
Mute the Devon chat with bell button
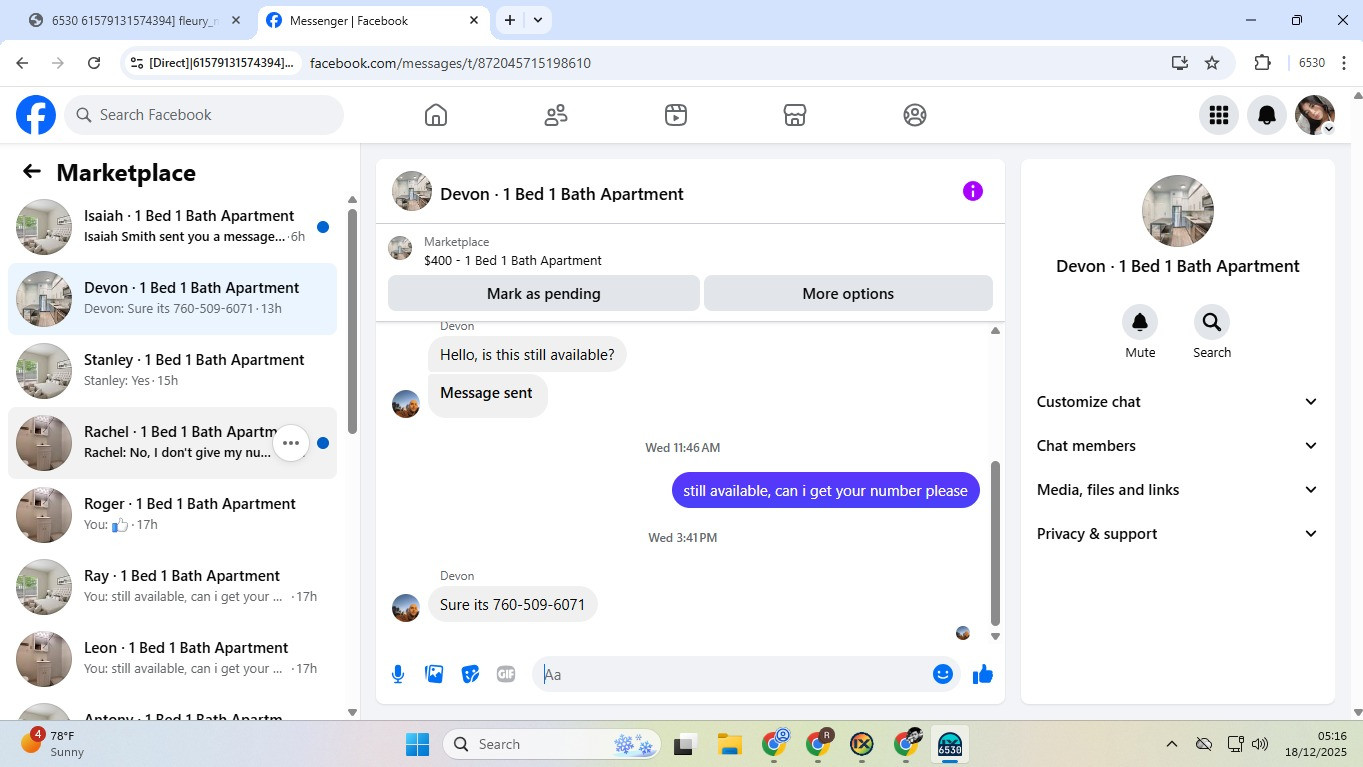click(1140, 322)
